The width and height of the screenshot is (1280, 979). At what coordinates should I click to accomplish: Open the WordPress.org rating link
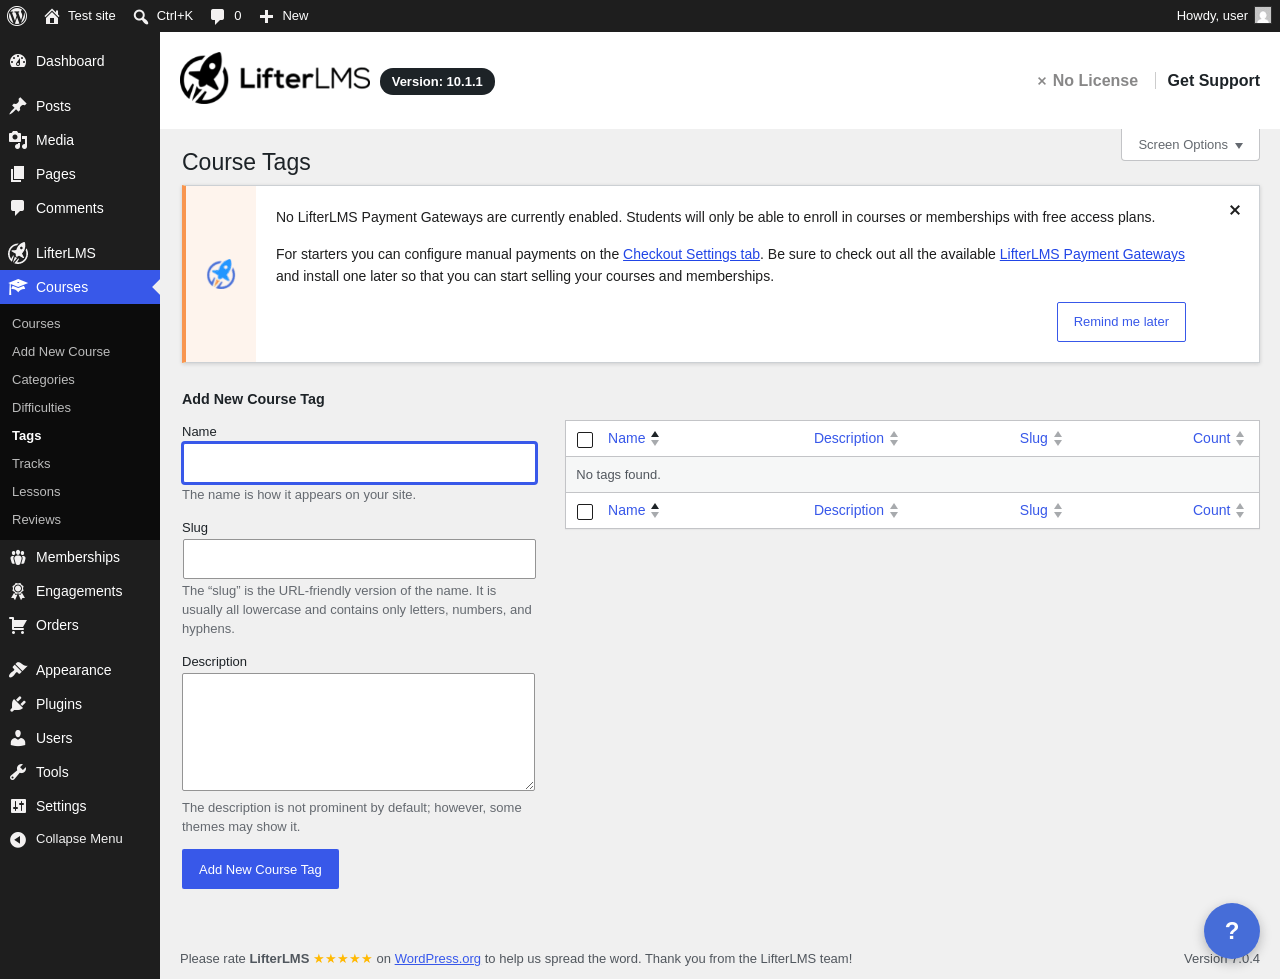[437, 958]
